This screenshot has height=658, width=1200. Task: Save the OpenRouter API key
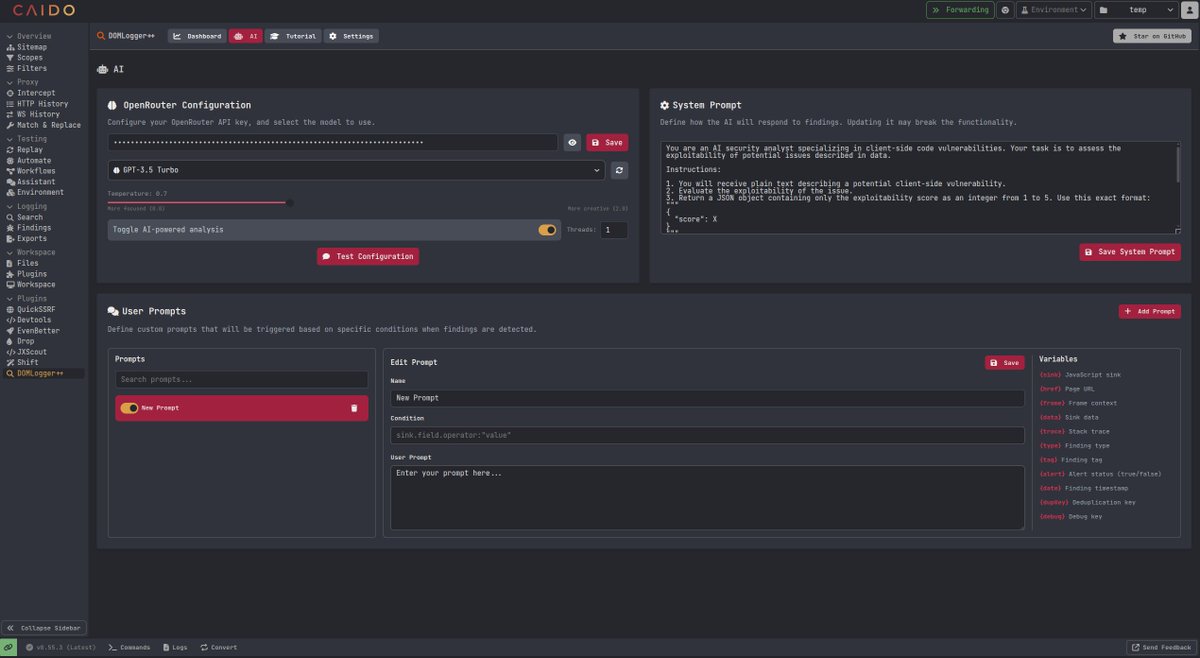pyautogui.click(x=607, y=143)
